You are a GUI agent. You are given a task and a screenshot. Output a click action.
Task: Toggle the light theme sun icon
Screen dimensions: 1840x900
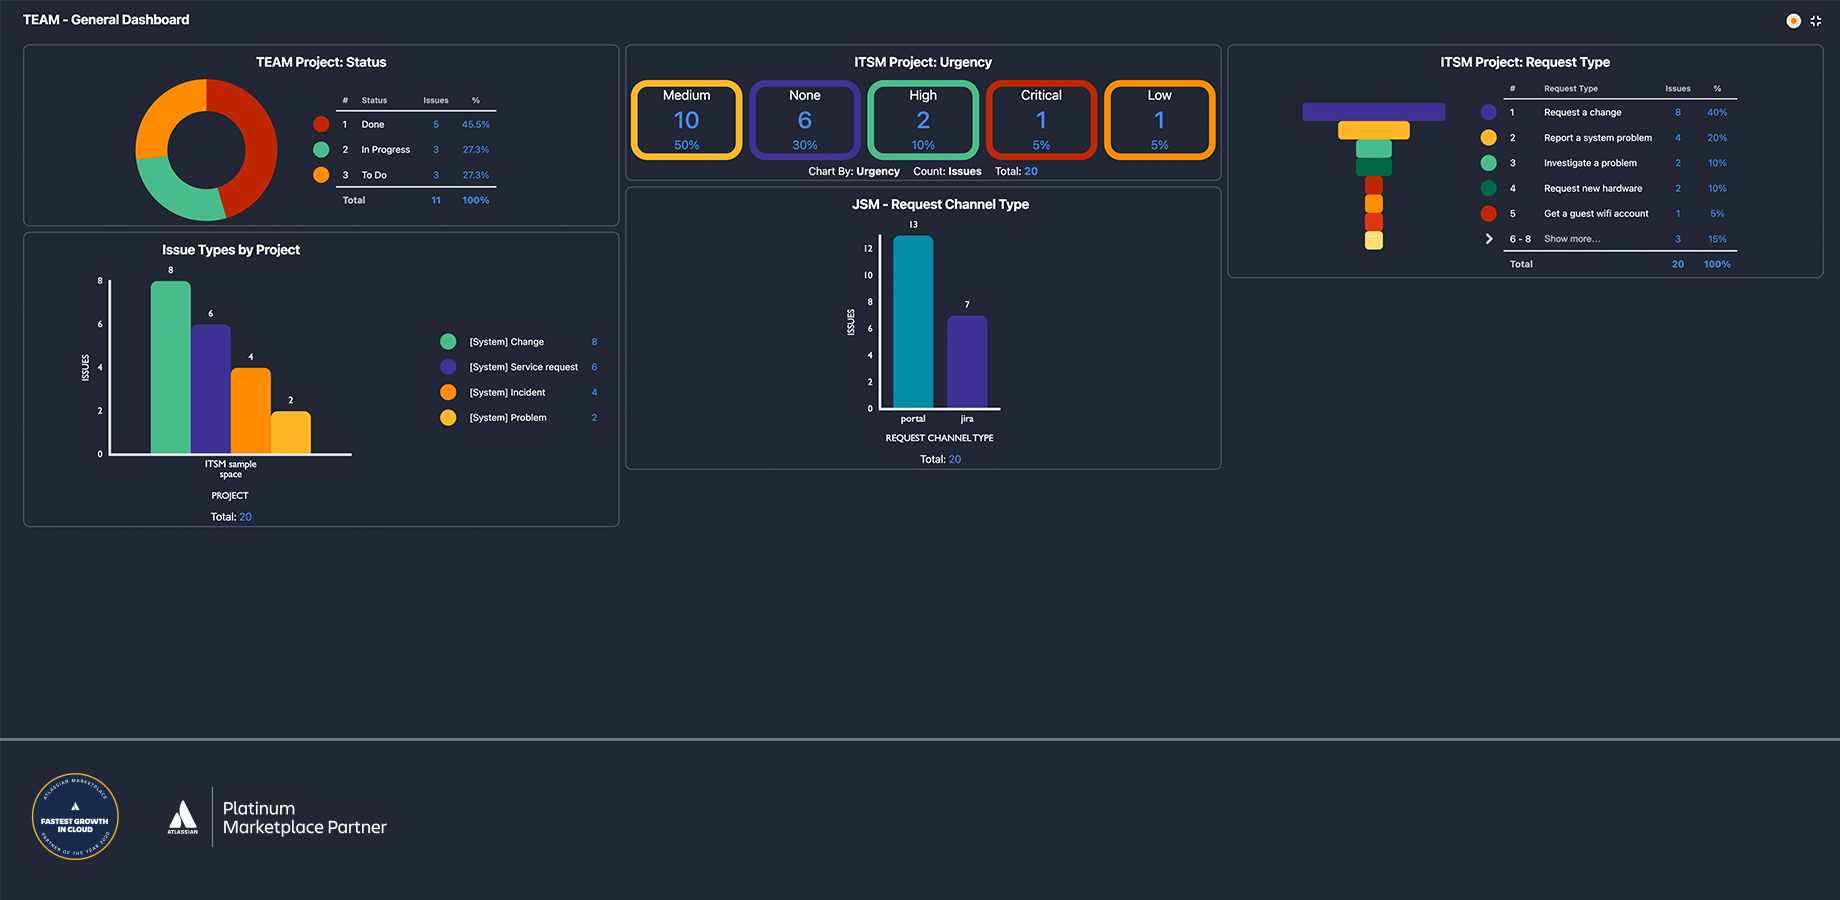click(x=1794, y=21)
